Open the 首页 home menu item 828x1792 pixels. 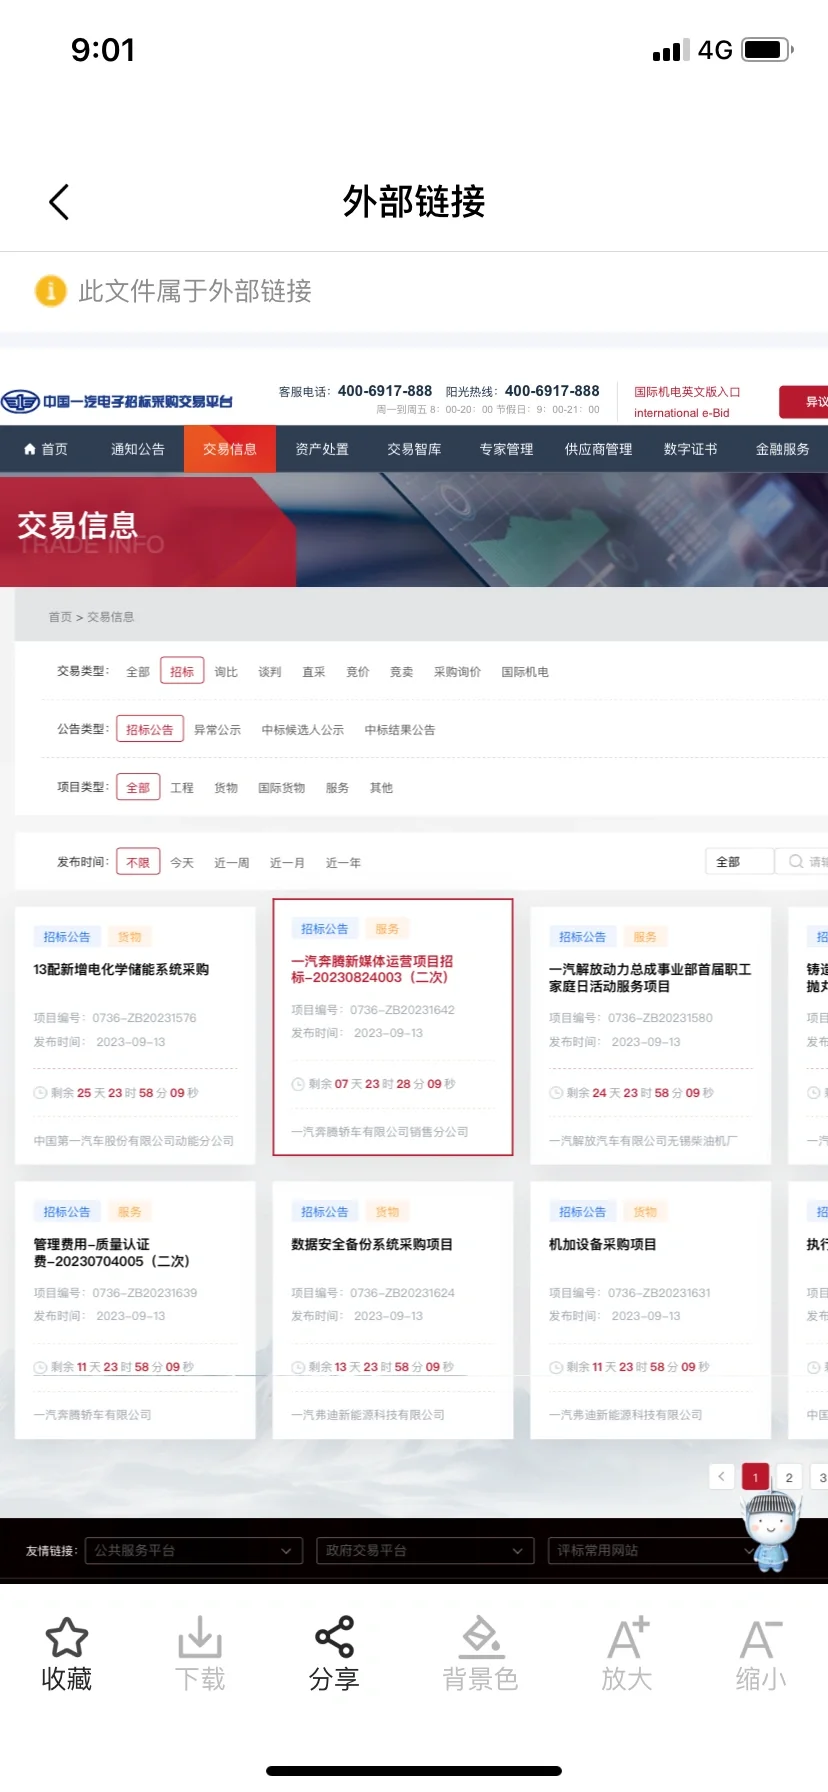pos(46,449)
